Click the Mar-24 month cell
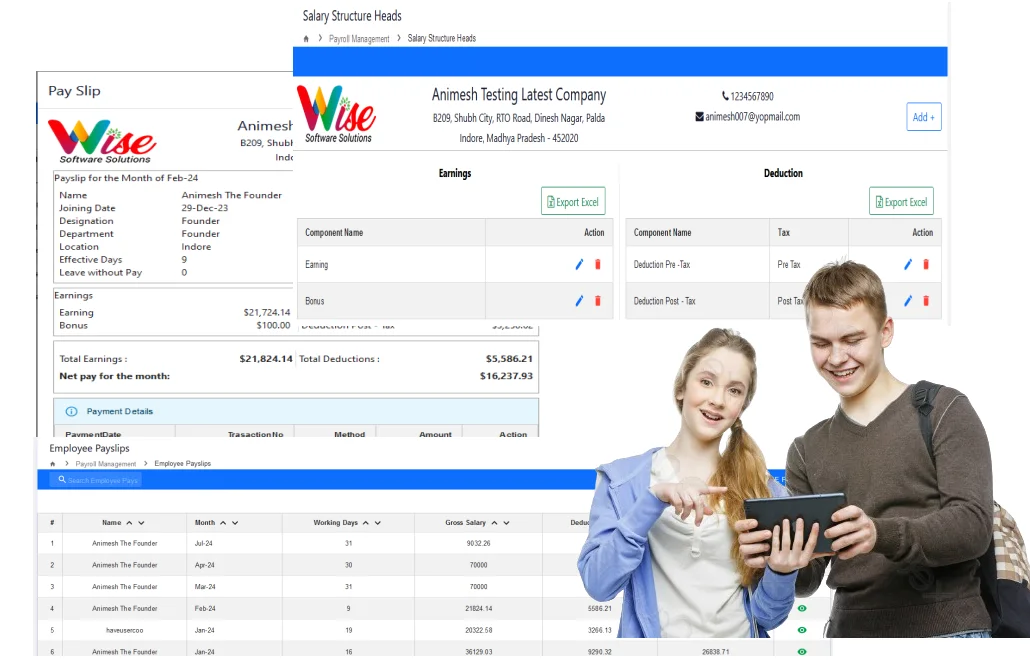Image resolution: width=1030 pixels, height=660 pixels. pos(205,587)
